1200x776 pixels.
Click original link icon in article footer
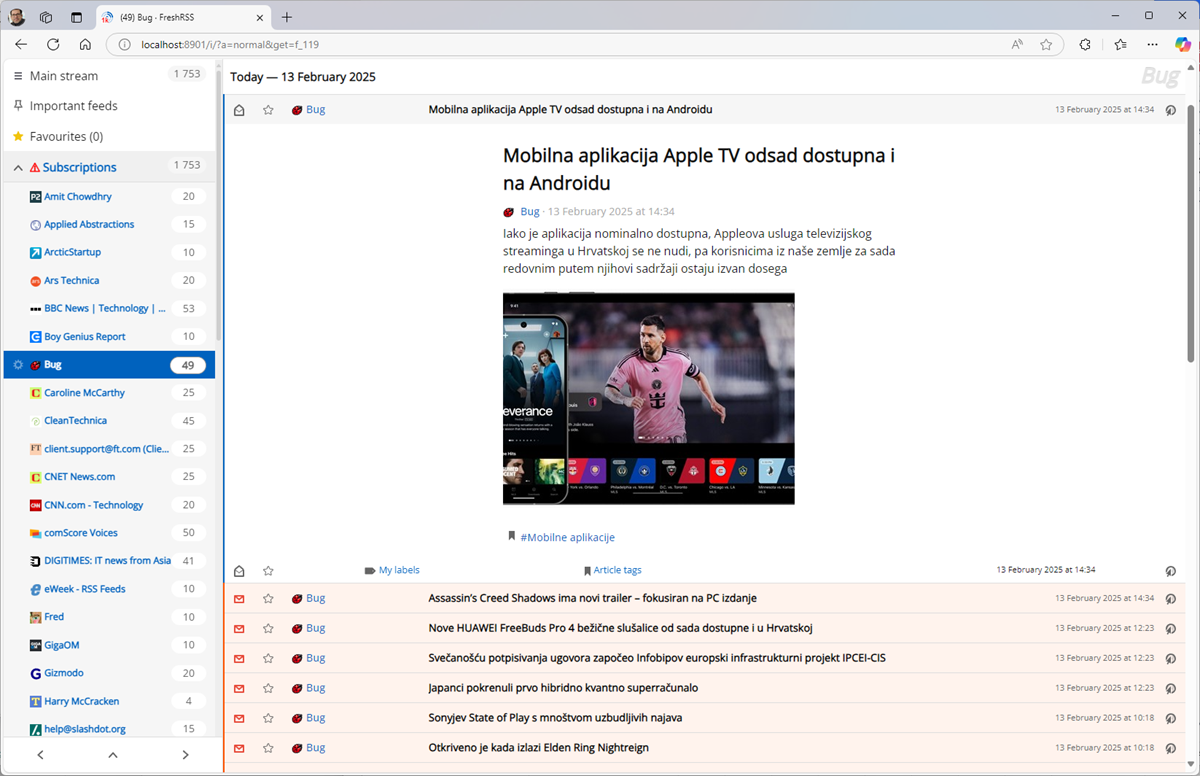point(1170,571)
